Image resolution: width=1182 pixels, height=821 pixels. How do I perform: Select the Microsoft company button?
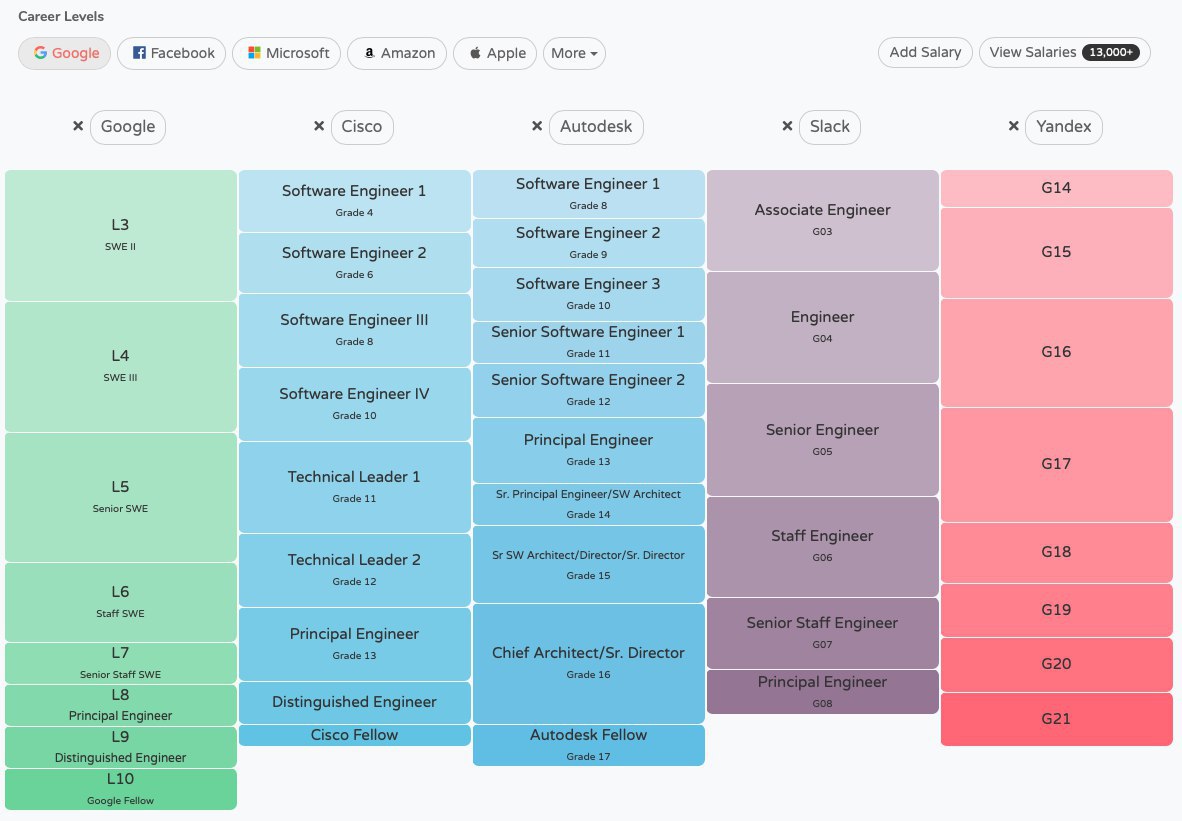(x=286, y=53)
